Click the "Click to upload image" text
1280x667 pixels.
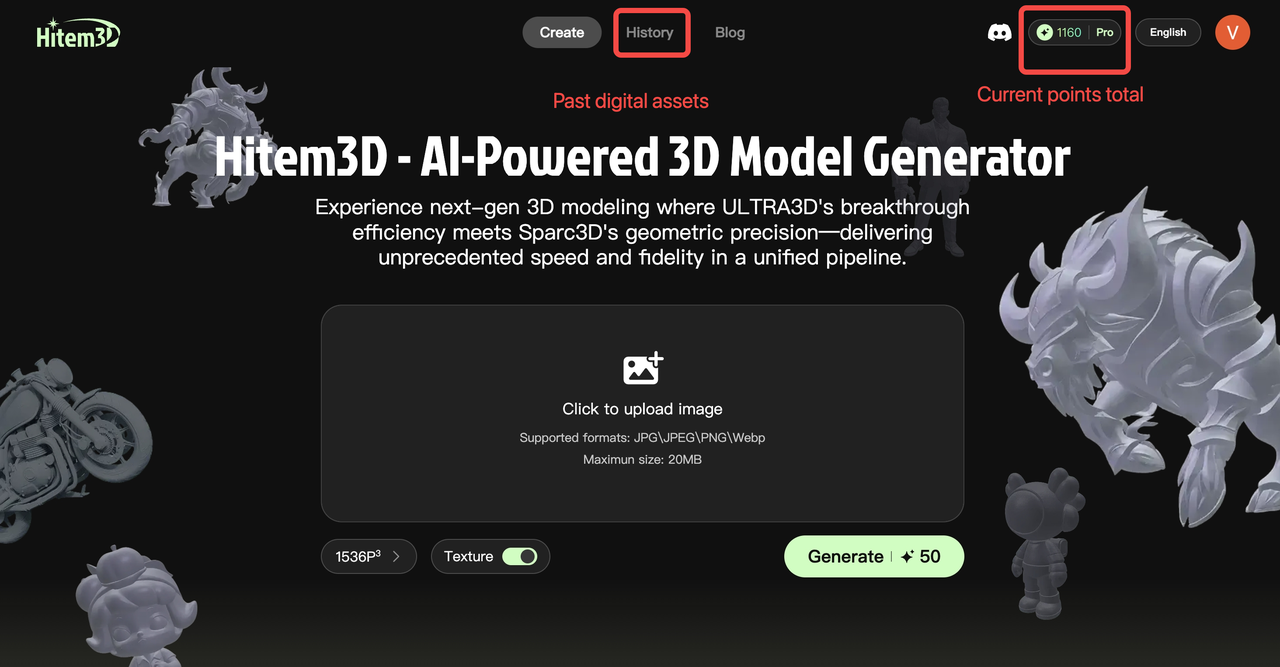tap(643, 409)
